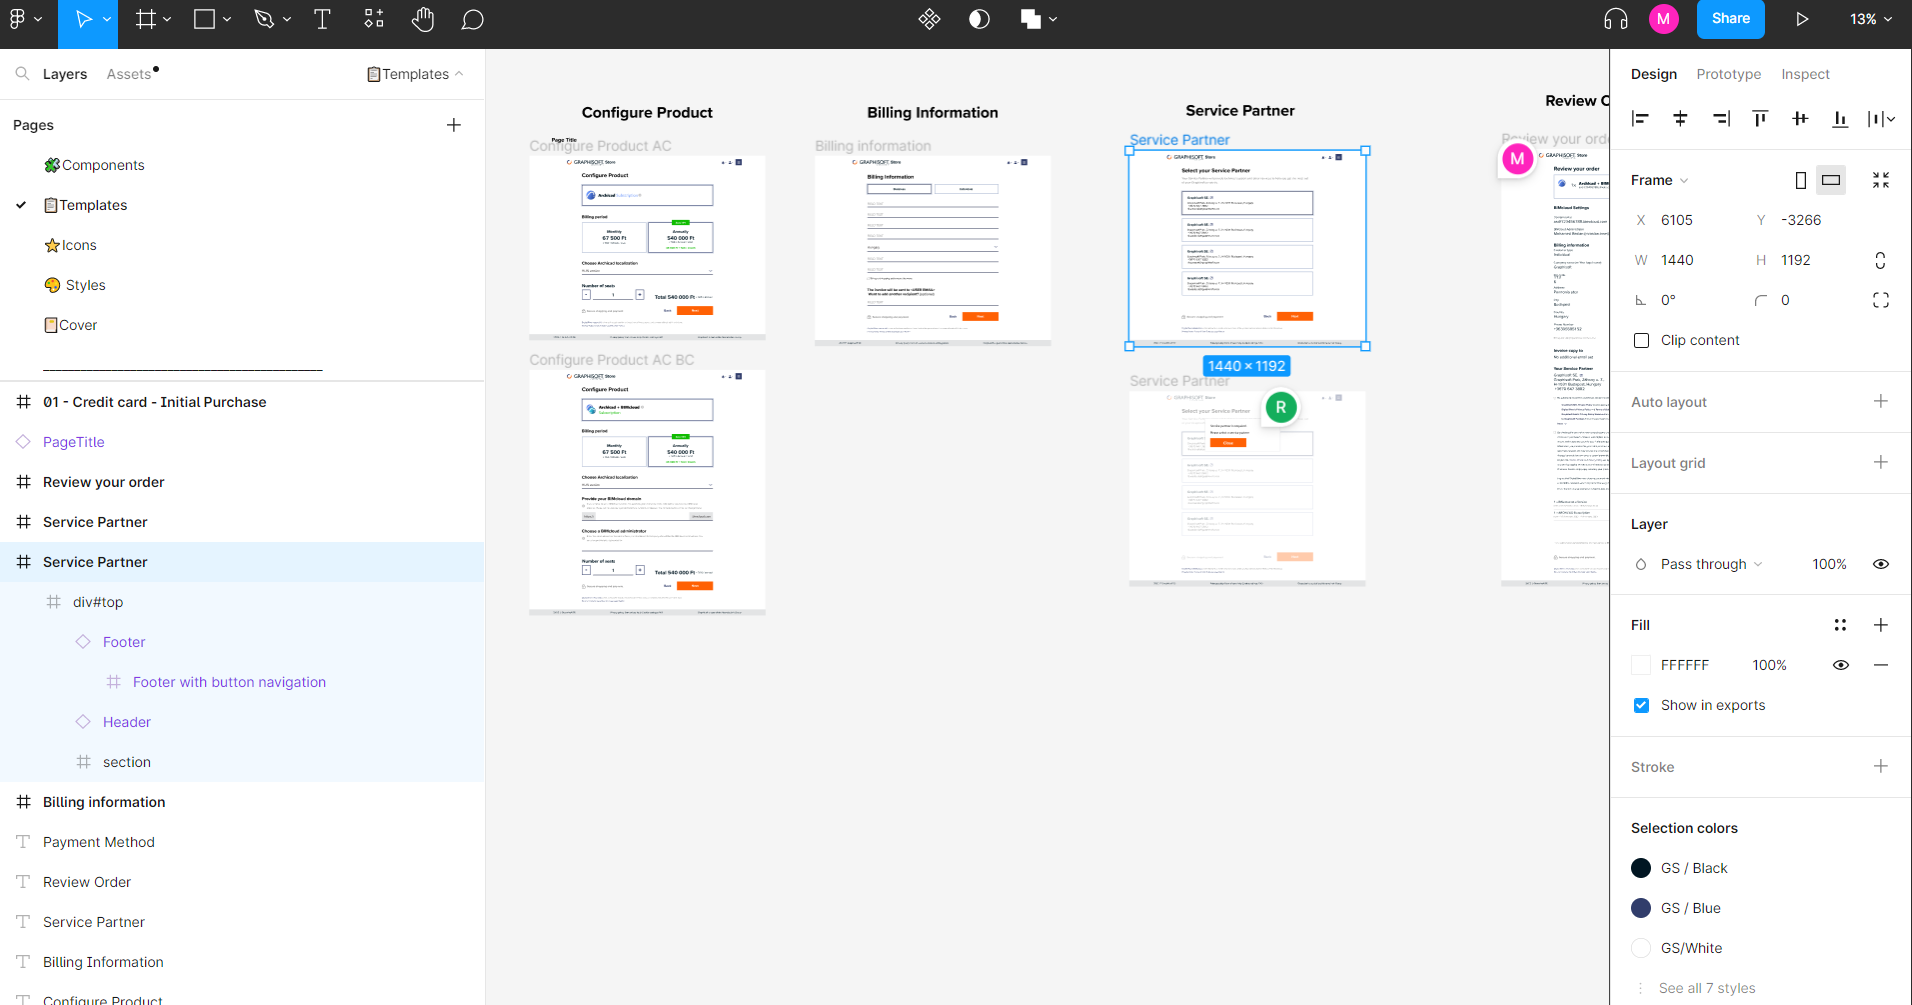
Task: Select the Hand tool
Action: (423, 20)
